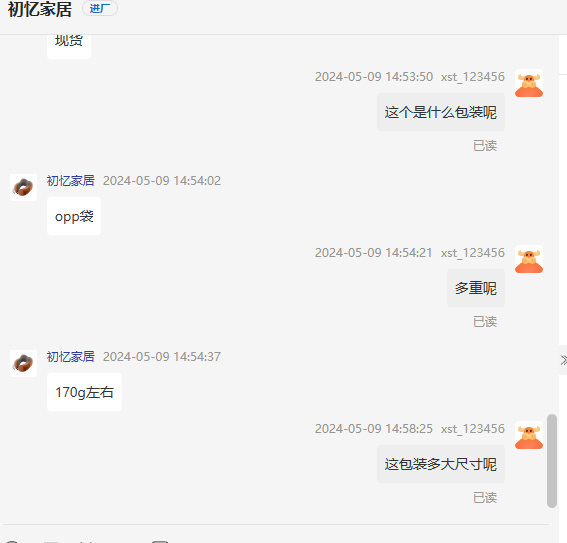Click the xst_123456 avatar at 14:58:25
Image resolution: width=567 pixels, height=543 pixels.
pyautogui.click(x=529, y=435)
